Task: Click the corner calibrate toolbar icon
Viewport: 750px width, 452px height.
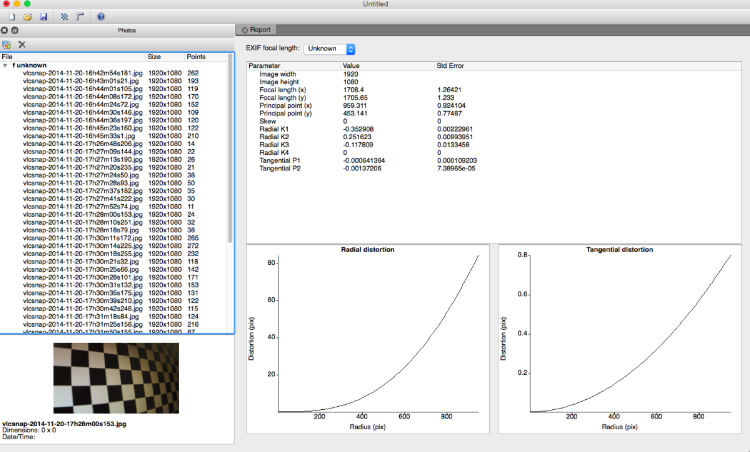Action: [x=80, y=17]
